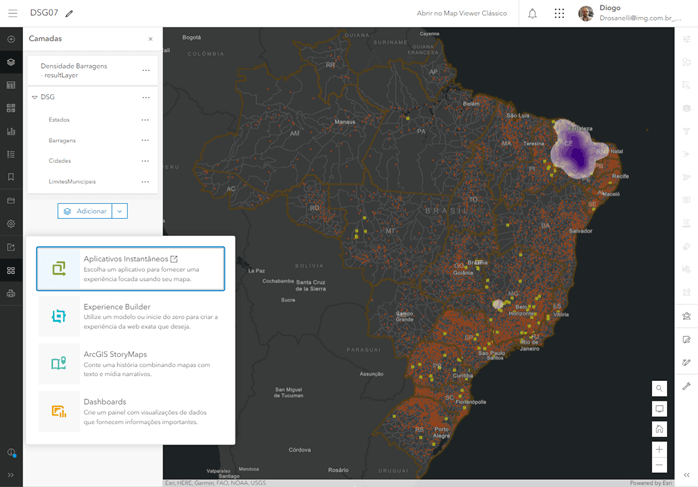Zoom out on the map with minus button
This screenshot has width=698, height=487.
point(659,466)
